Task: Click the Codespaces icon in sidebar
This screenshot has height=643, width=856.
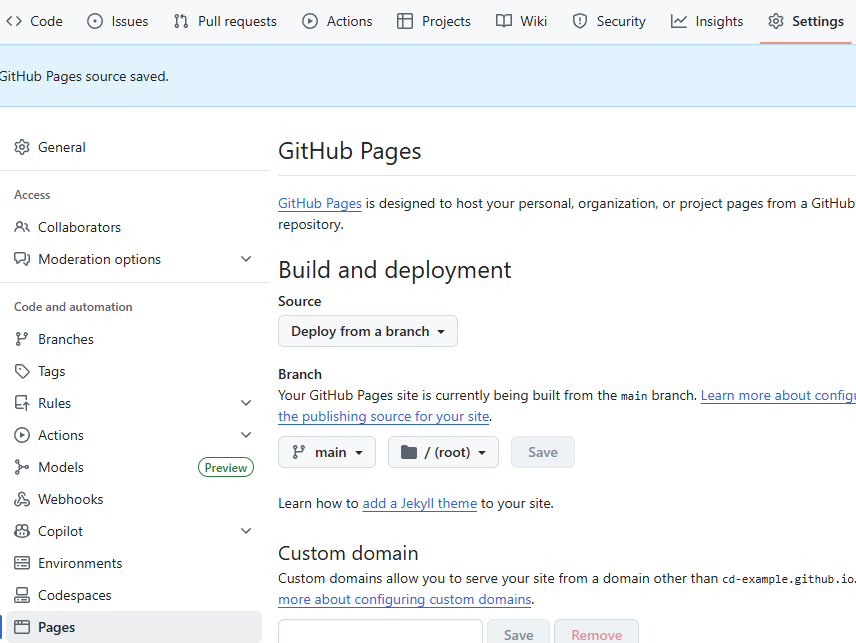Action: 22,596
